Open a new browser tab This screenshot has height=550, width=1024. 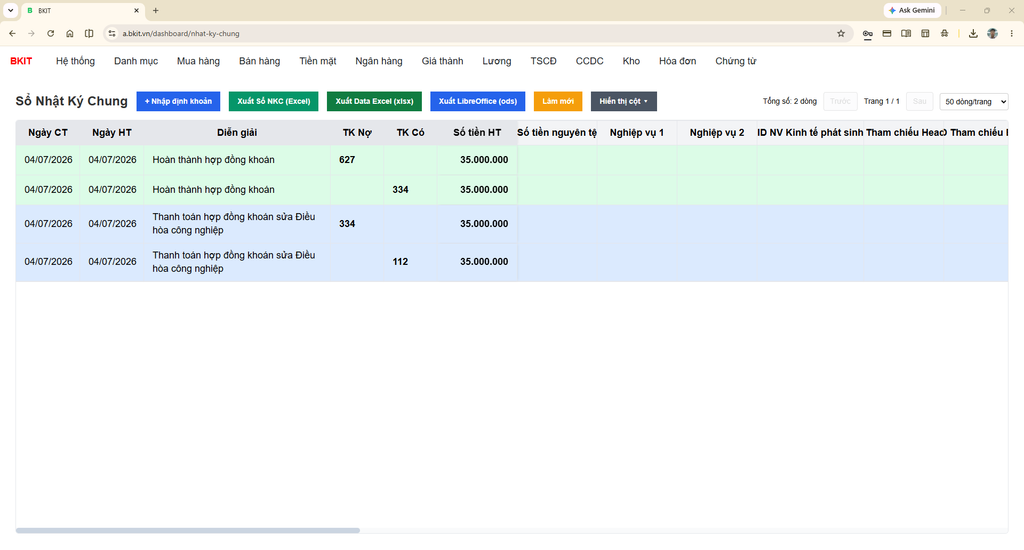(x=155, y=10)
